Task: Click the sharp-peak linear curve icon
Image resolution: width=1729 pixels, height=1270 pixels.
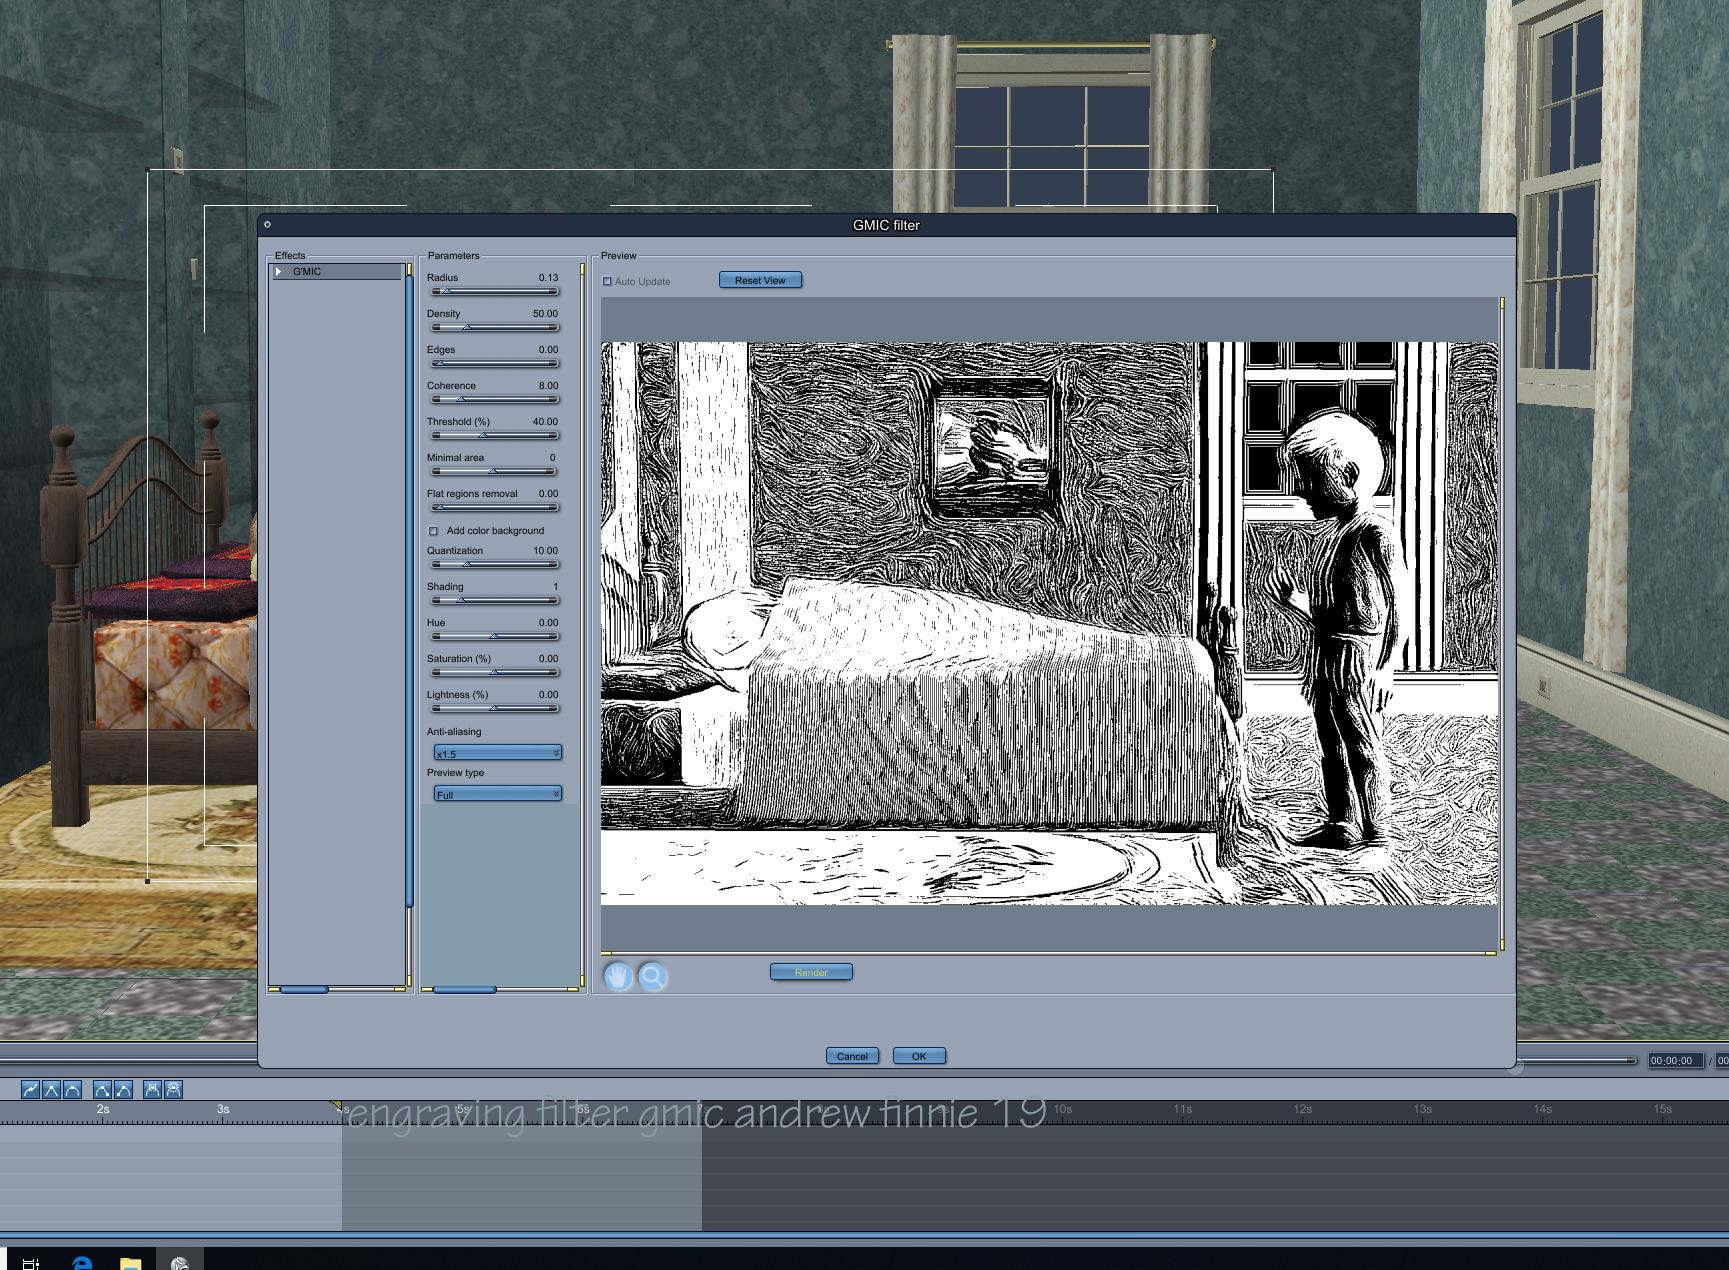Action: 51,1089
